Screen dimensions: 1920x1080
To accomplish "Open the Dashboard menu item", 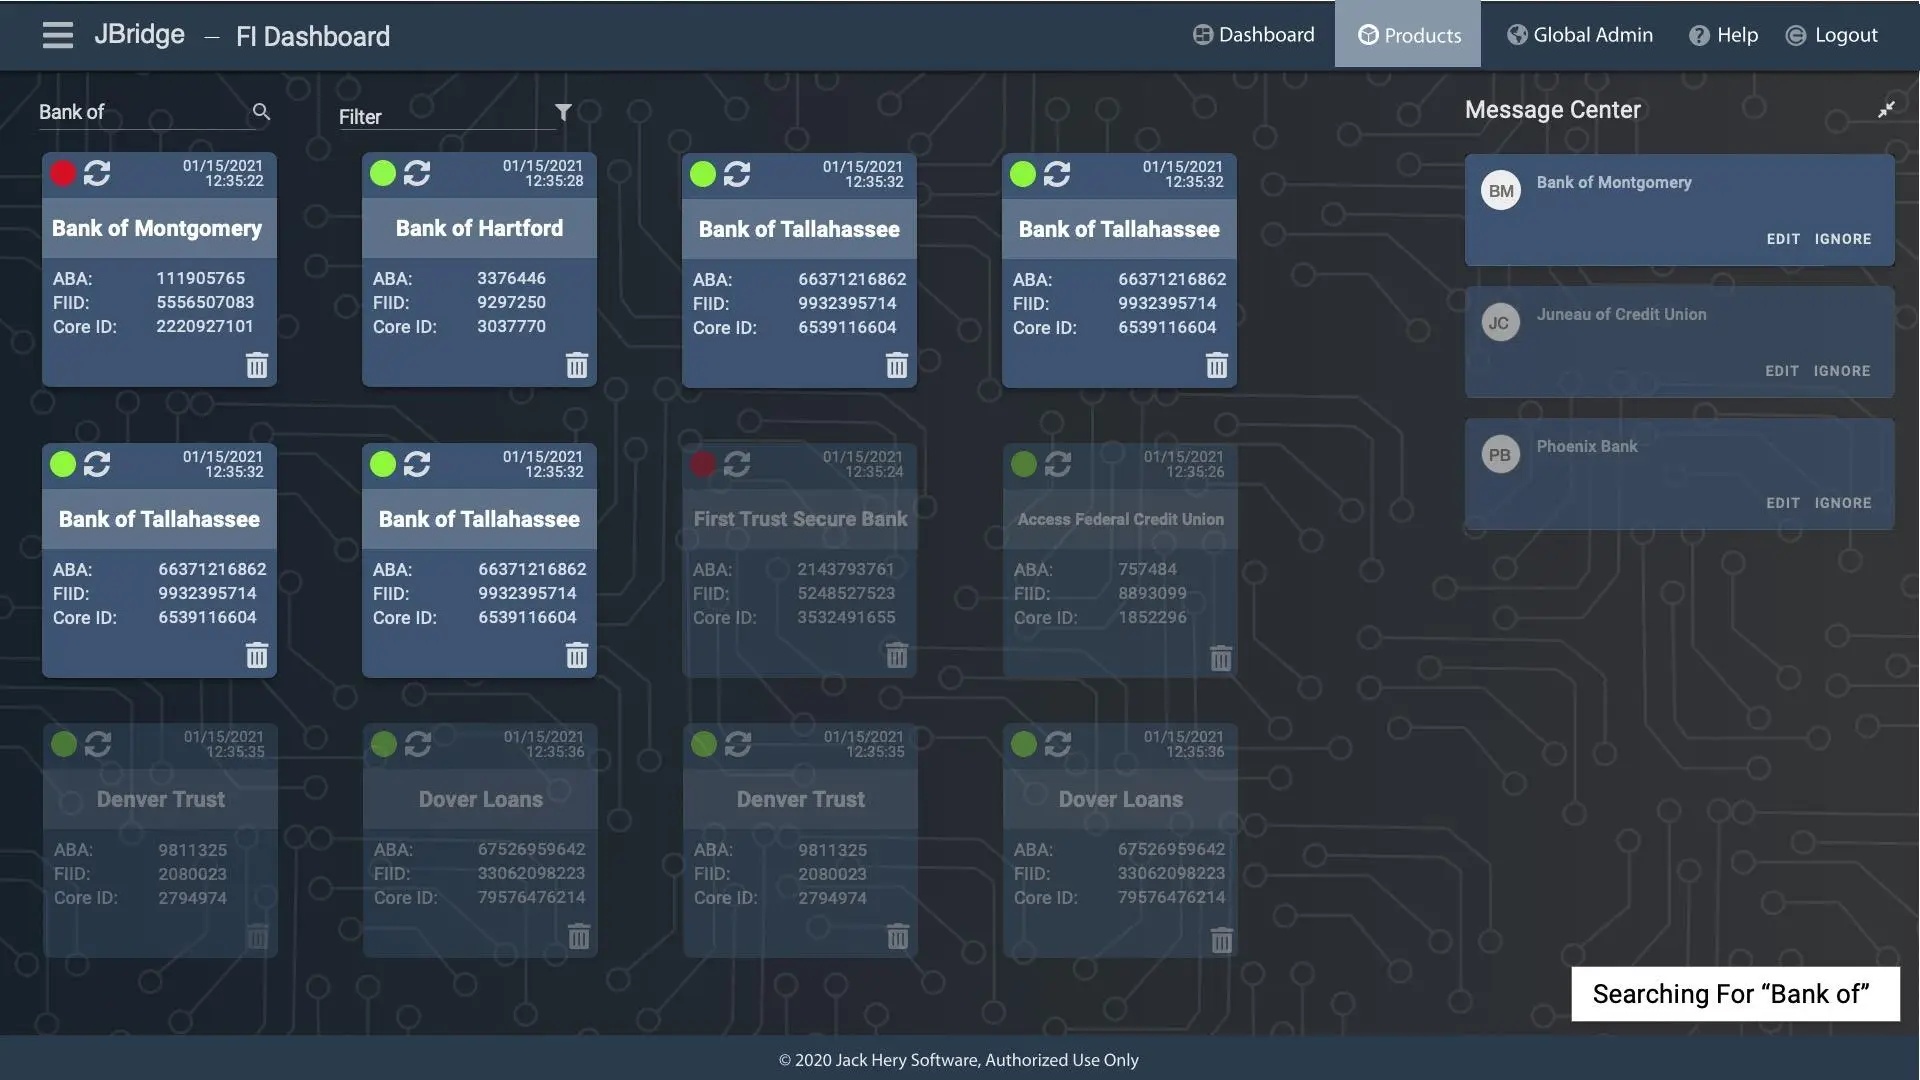I will click(x=1254, y=35).
